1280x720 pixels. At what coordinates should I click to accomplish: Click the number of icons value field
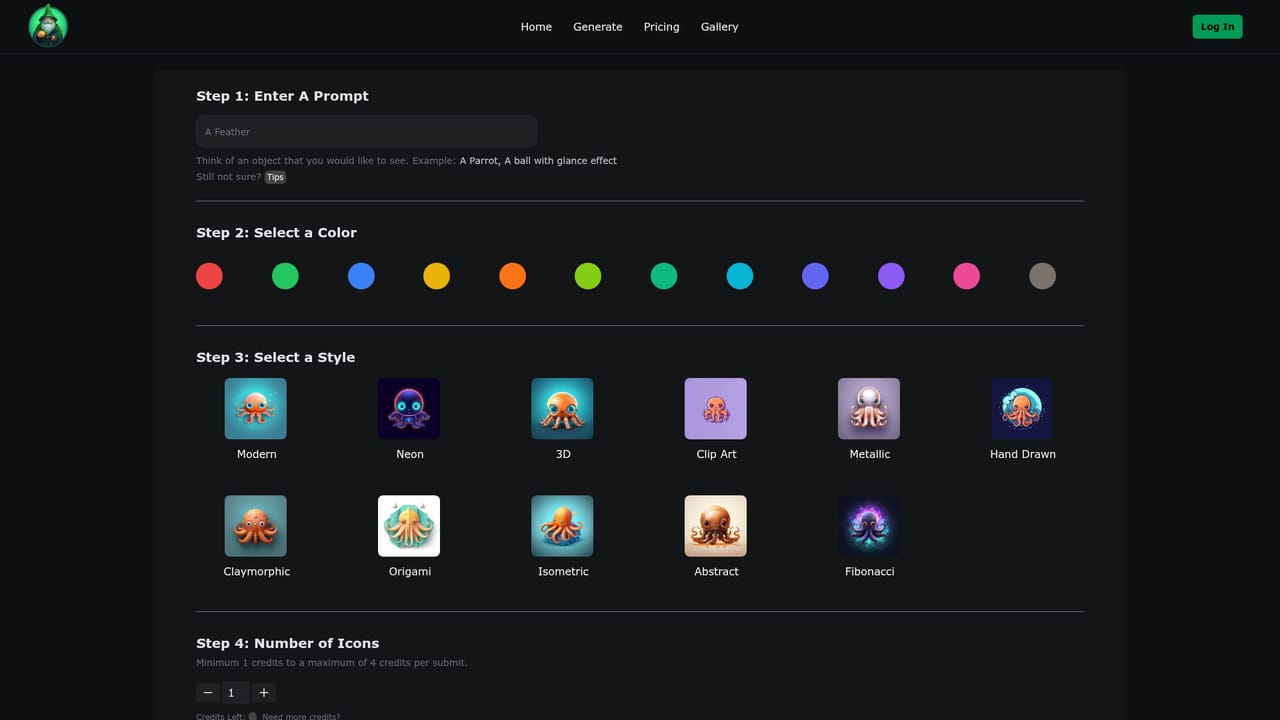point(236,692)
